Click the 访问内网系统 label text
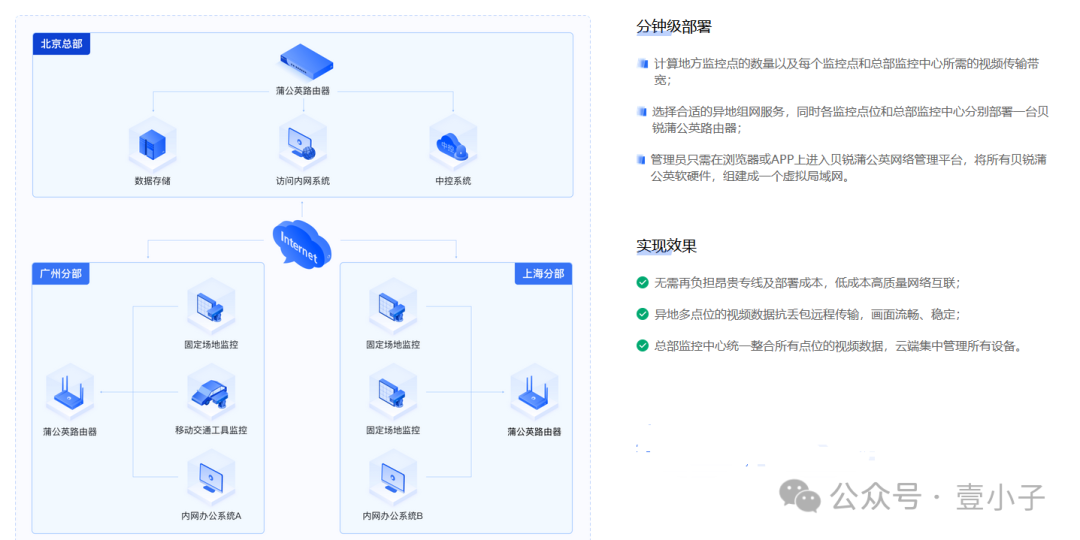The image size is (1080, 540). pyautogui.click(x=302, y=182)
